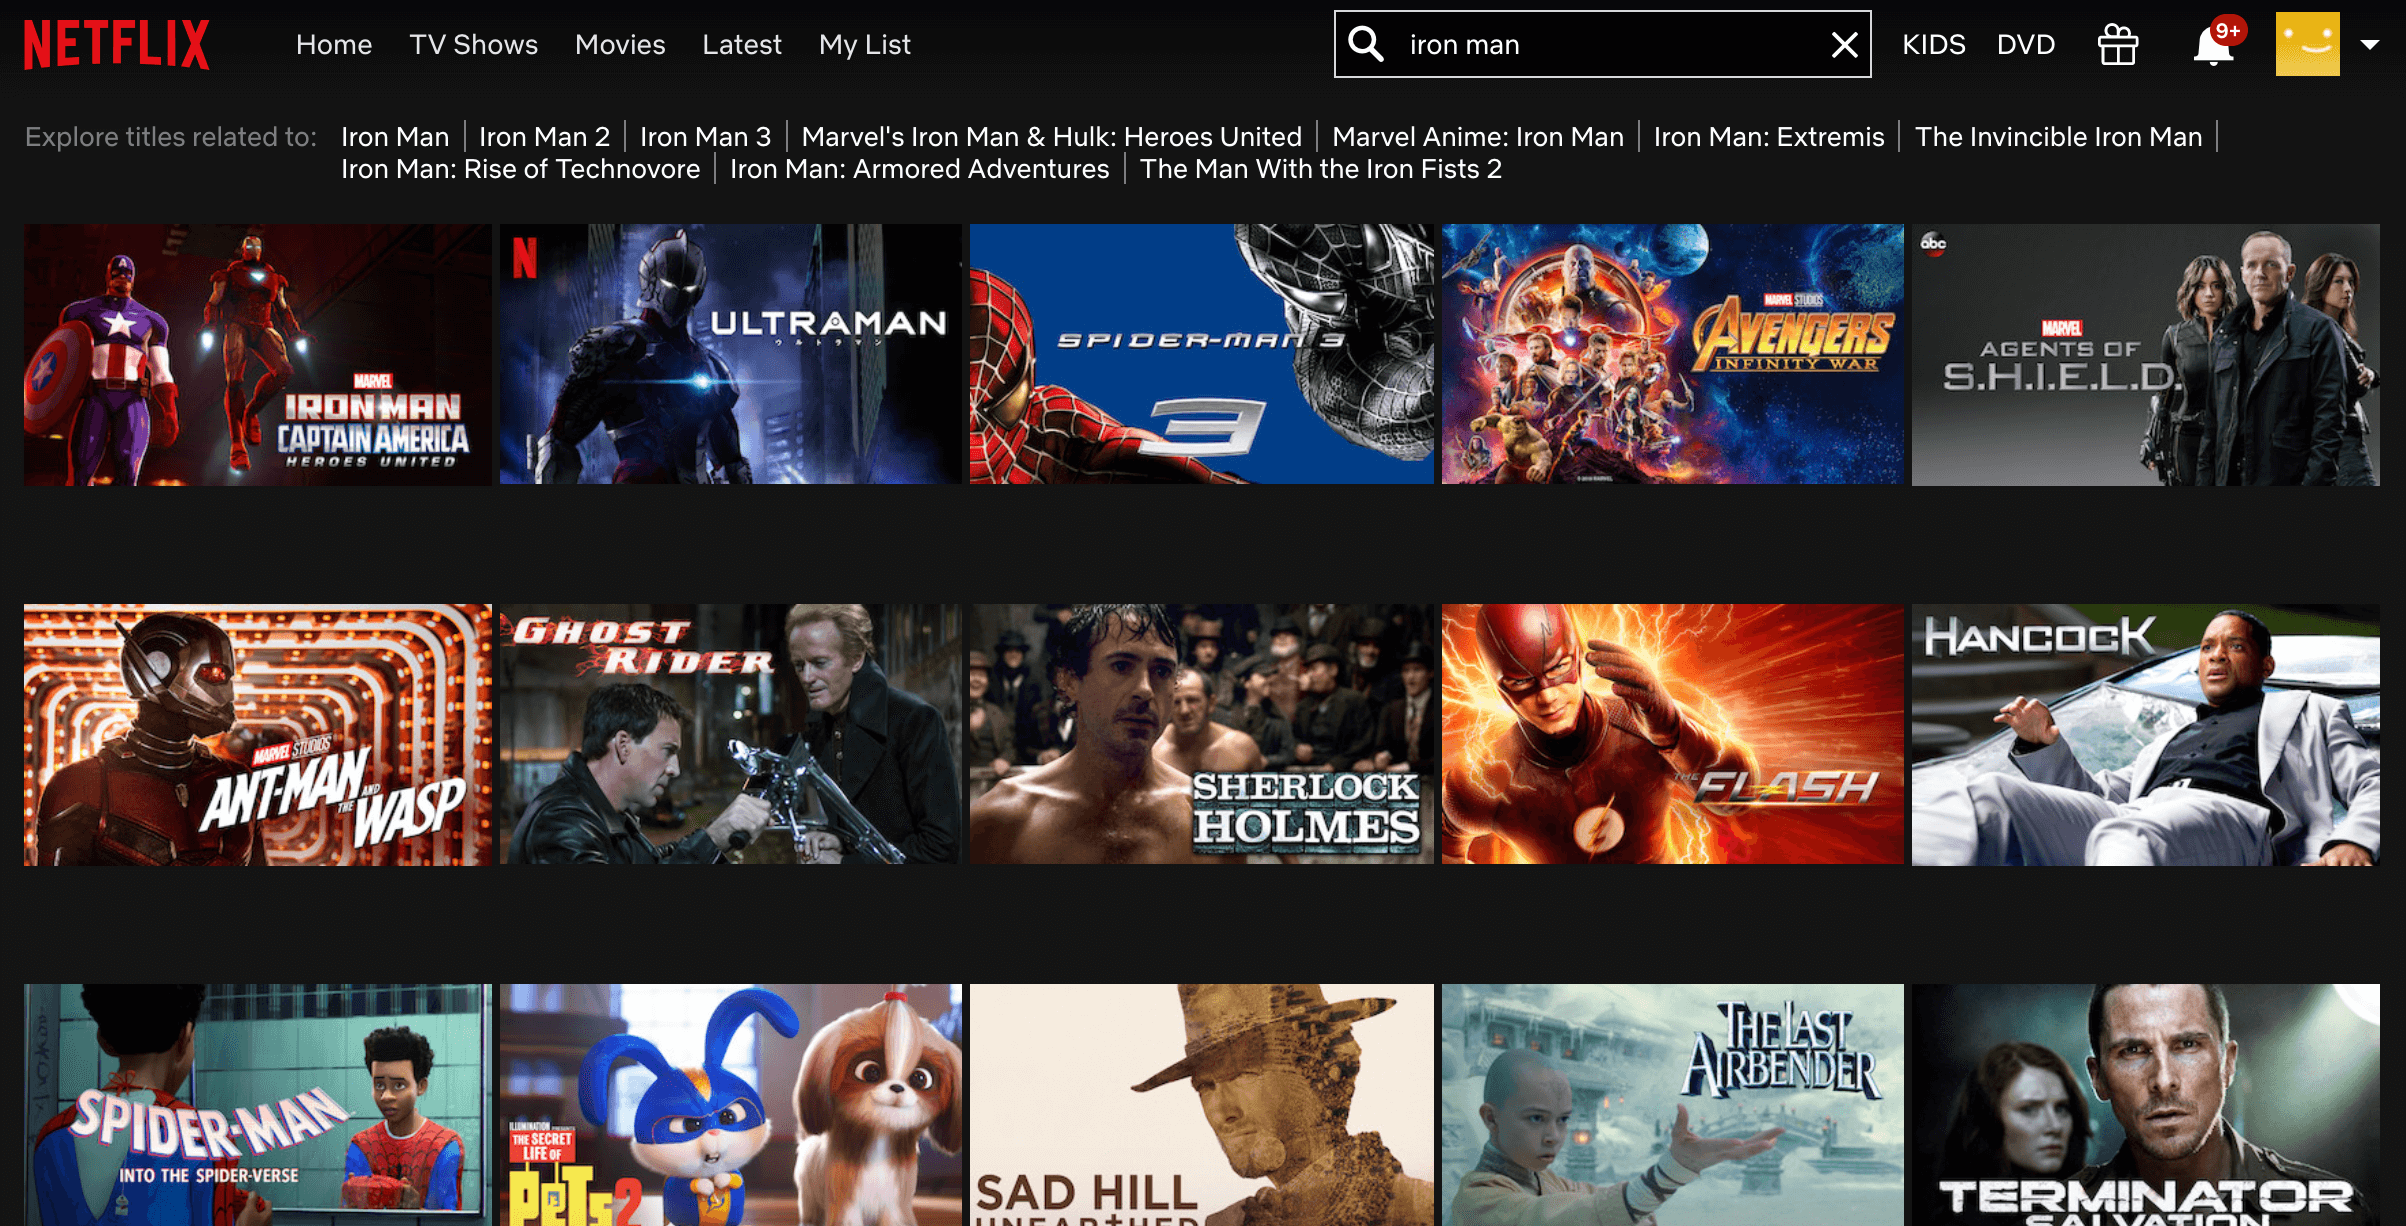
Task: Click the DVD section icon
Action: click(x=2026, y=42)
